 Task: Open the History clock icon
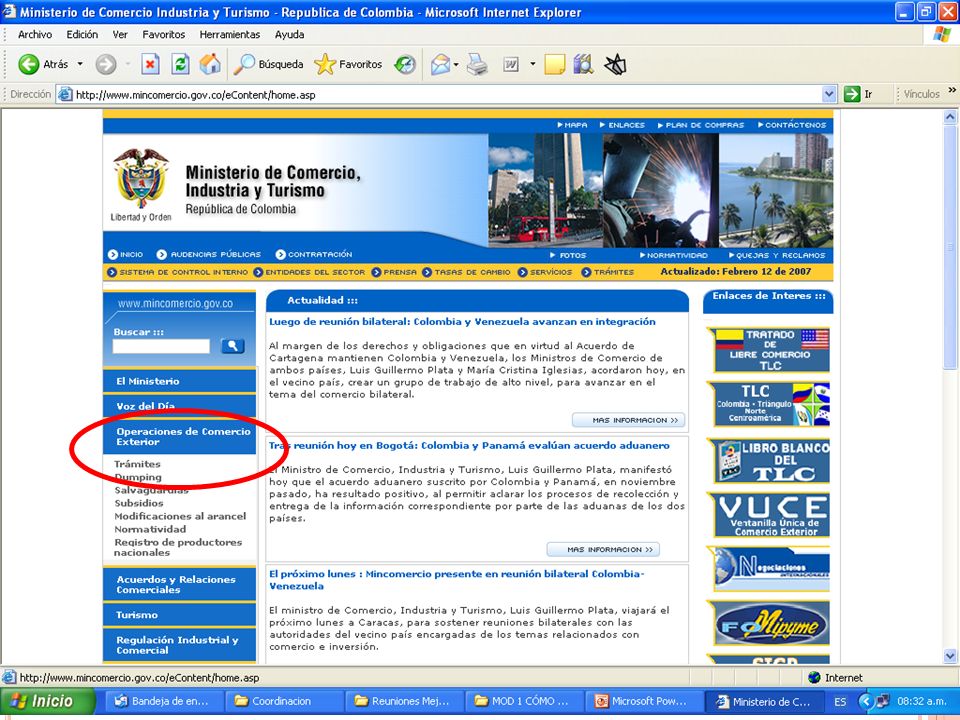405,64
